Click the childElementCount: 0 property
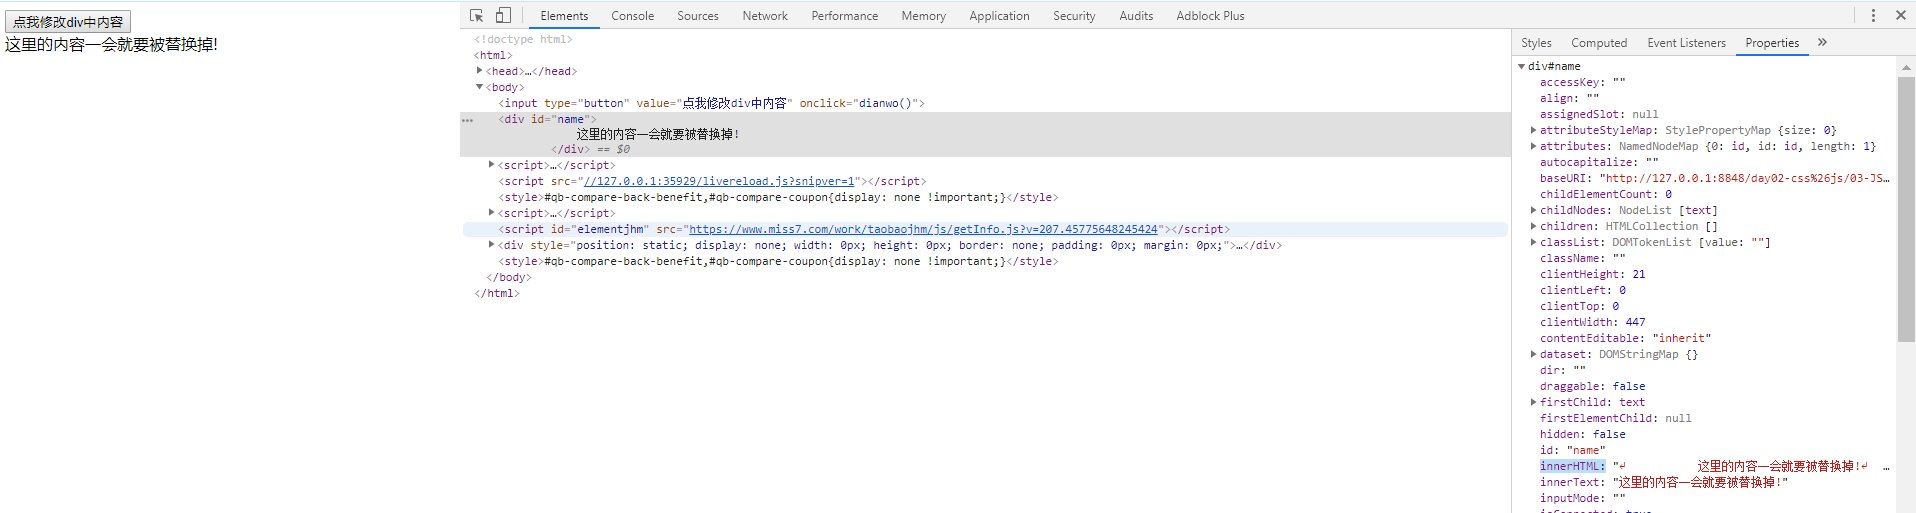1916x513 pixels. [x=1606, y=194]
